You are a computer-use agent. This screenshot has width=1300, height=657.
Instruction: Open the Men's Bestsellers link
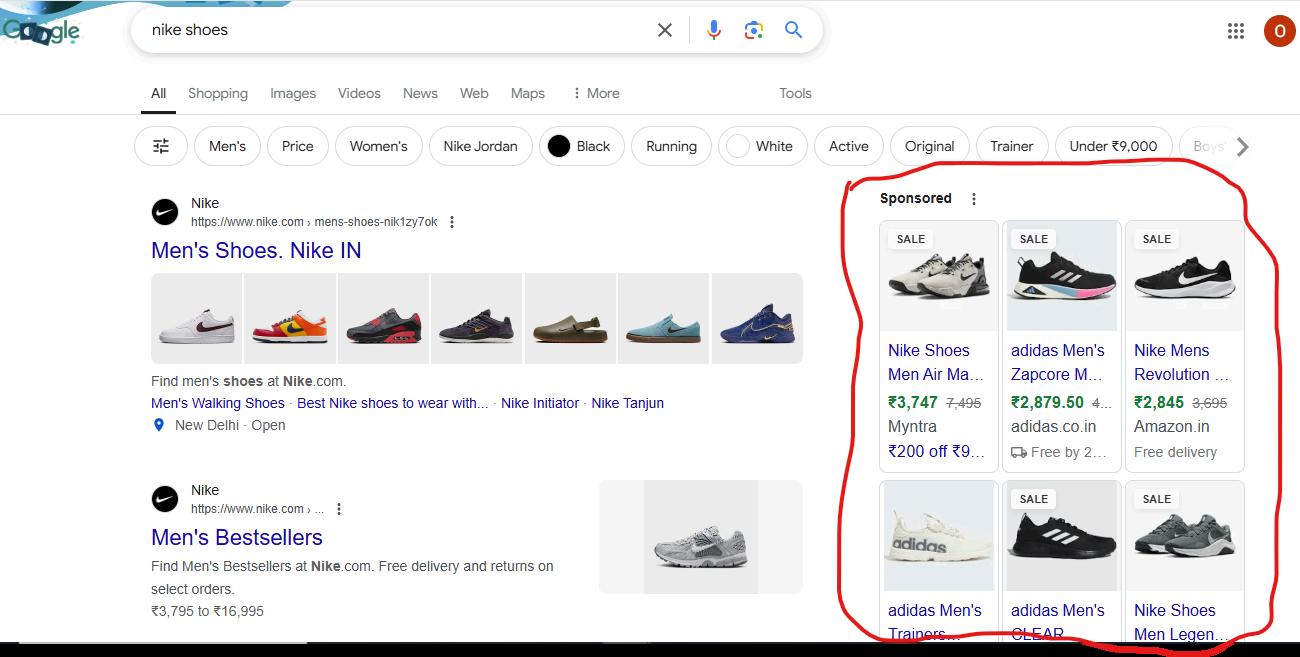237,538
